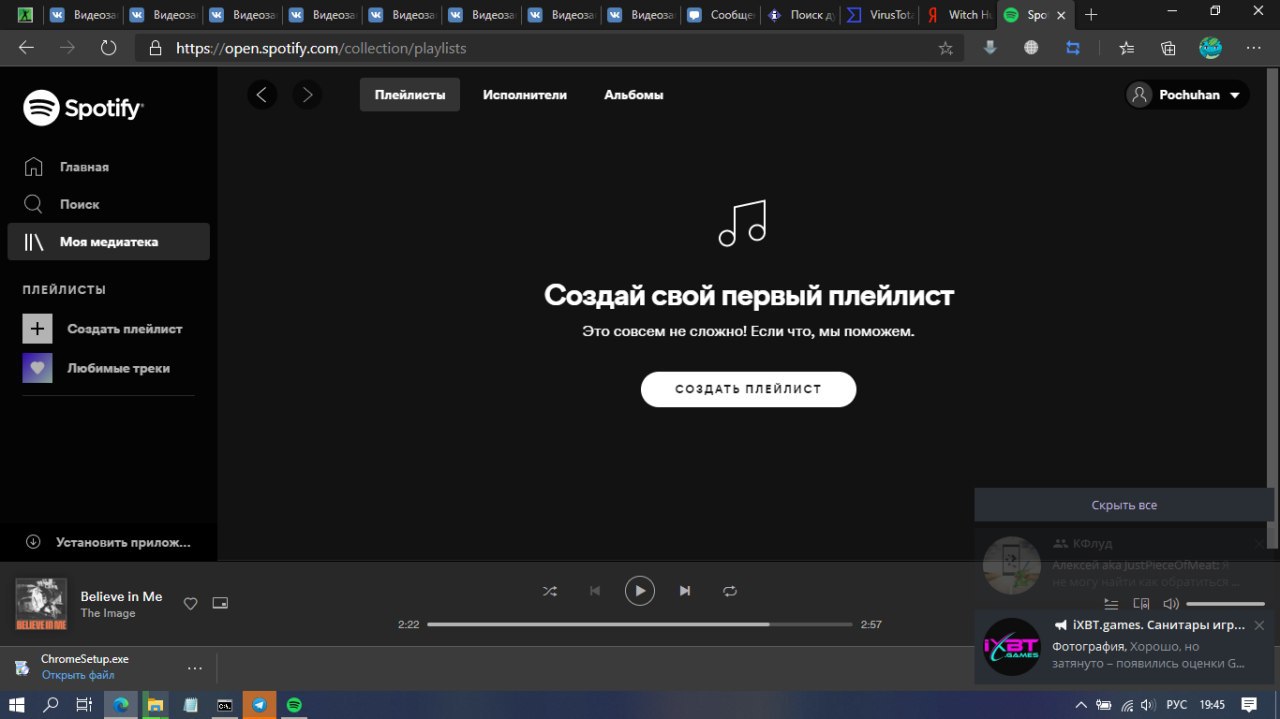Image resolution: width=1280 pixels, height=719 pixels.
Task: Add page to favorites with star icon
Action: point(946,48)
